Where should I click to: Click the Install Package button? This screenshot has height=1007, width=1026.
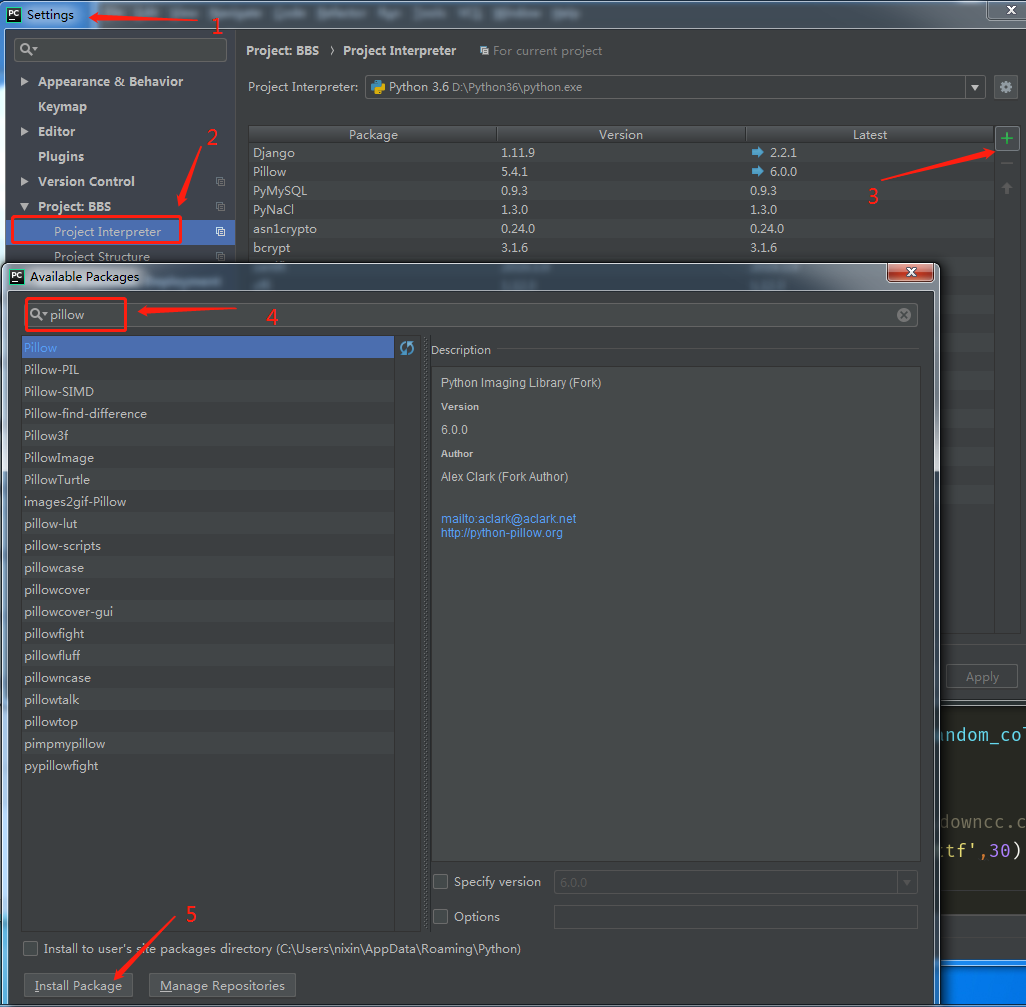coord(78,985)
